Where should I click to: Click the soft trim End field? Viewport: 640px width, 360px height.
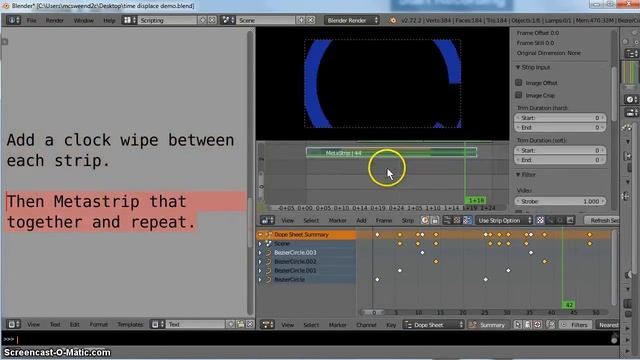point(560,160)
